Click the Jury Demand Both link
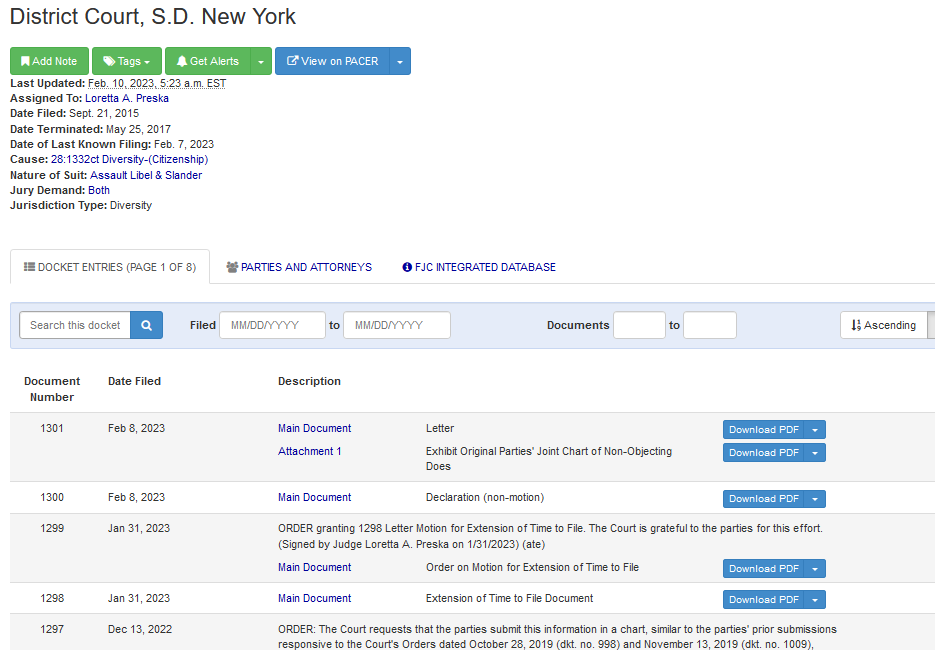The height and width of the screenshot is (650, 935). (99, 190)
